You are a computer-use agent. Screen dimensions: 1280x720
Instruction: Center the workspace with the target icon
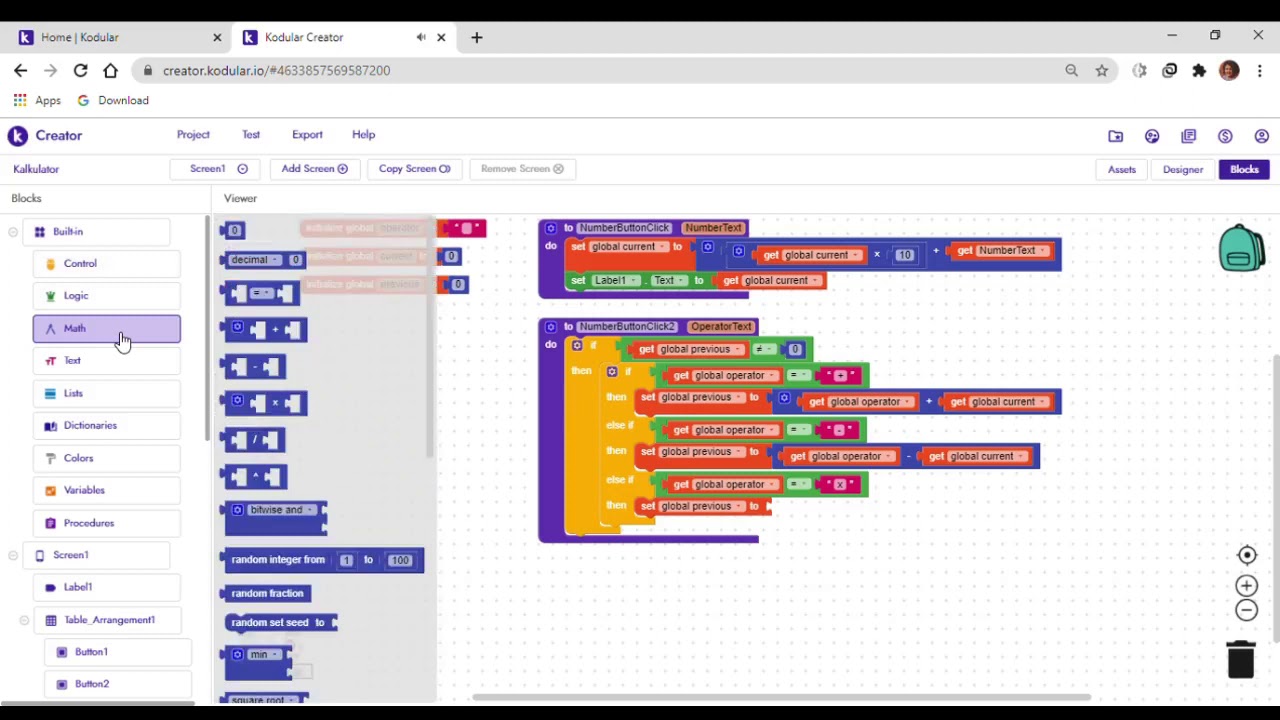(x=1246, y=555)
